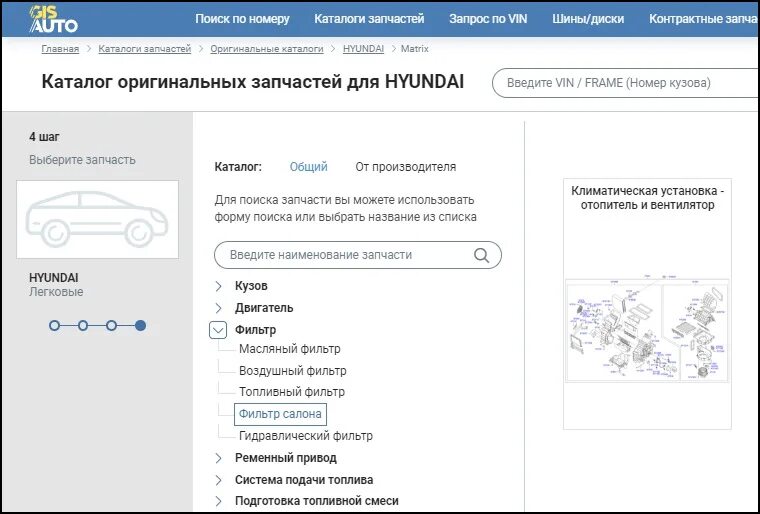Open Запрос по VIN menu
This screenshot has width=760, height=514.
488,19
